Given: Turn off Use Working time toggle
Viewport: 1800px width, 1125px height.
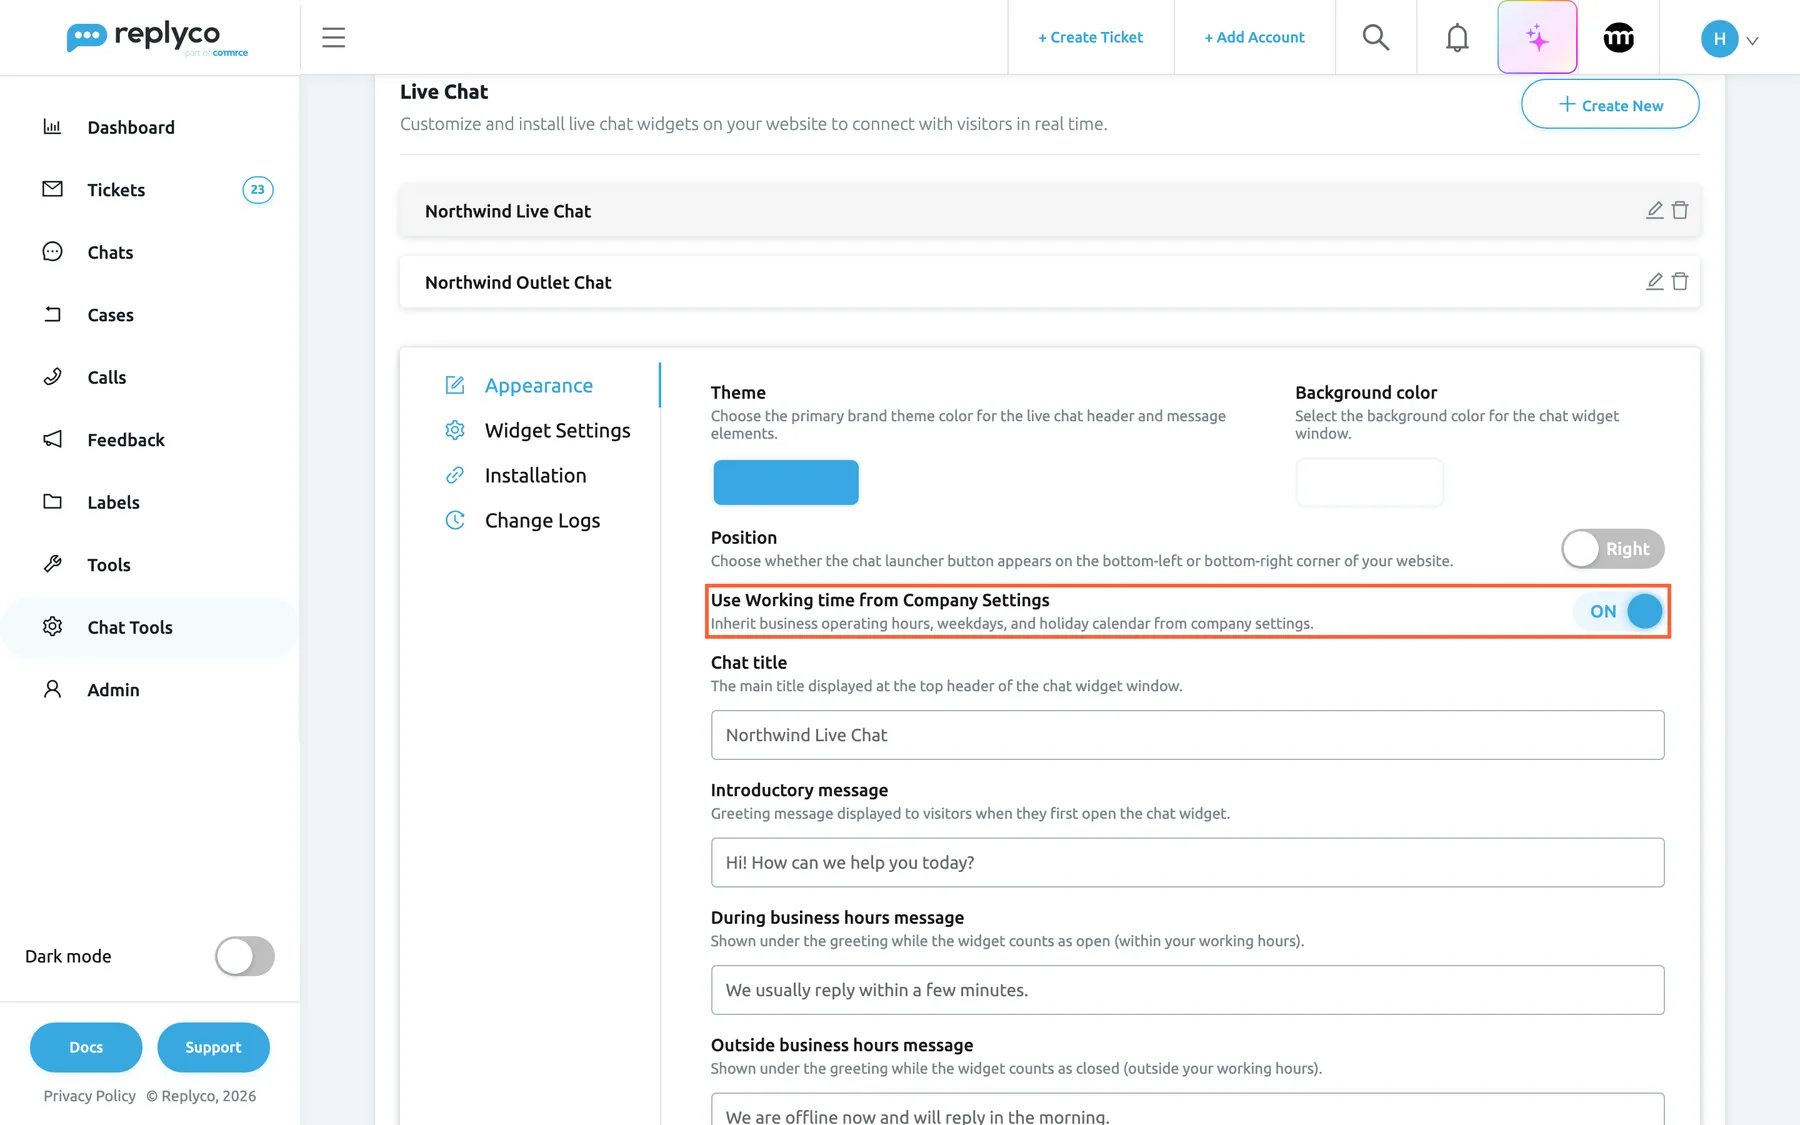Looking at the screenshot, I should tap(1619, 611).
